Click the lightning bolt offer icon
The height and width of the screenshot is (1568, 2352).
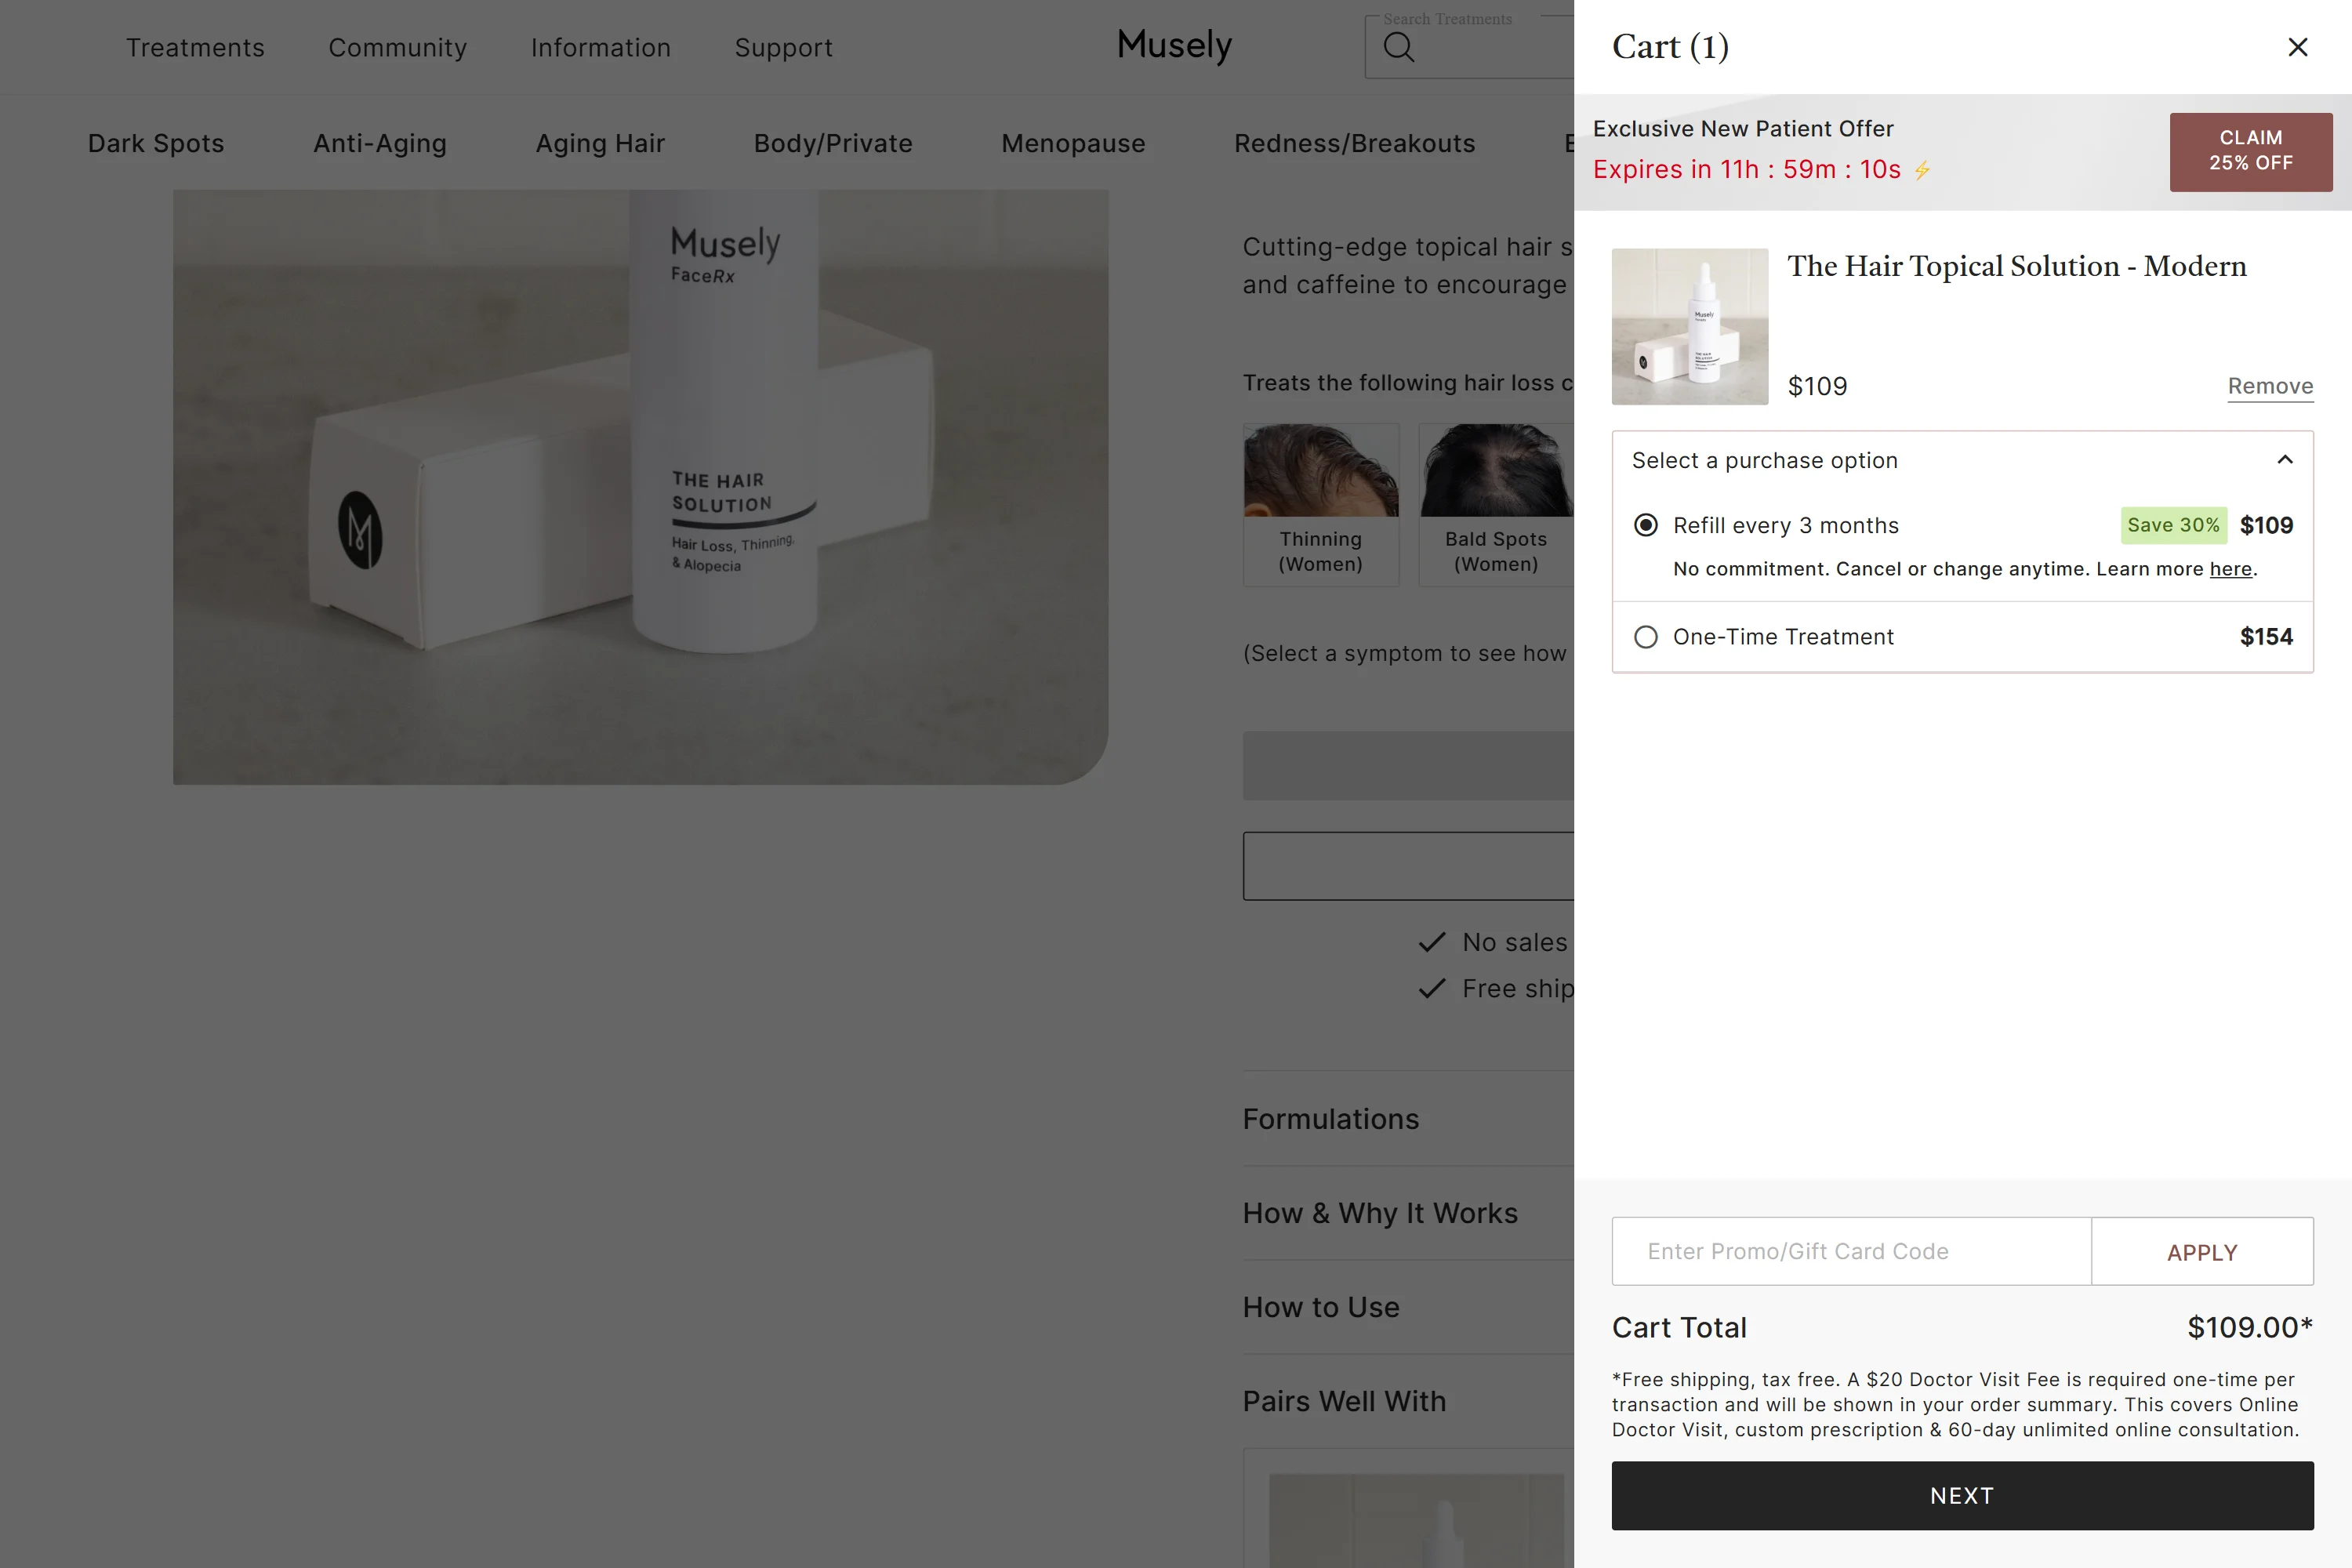pyautogui.click(x=1922, y=170)
